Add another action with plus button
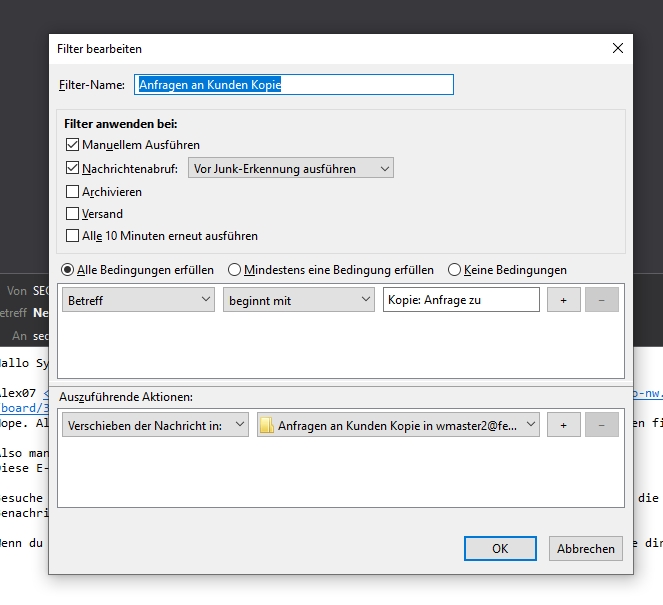The image size is (663, 605). tap(563, 425)
